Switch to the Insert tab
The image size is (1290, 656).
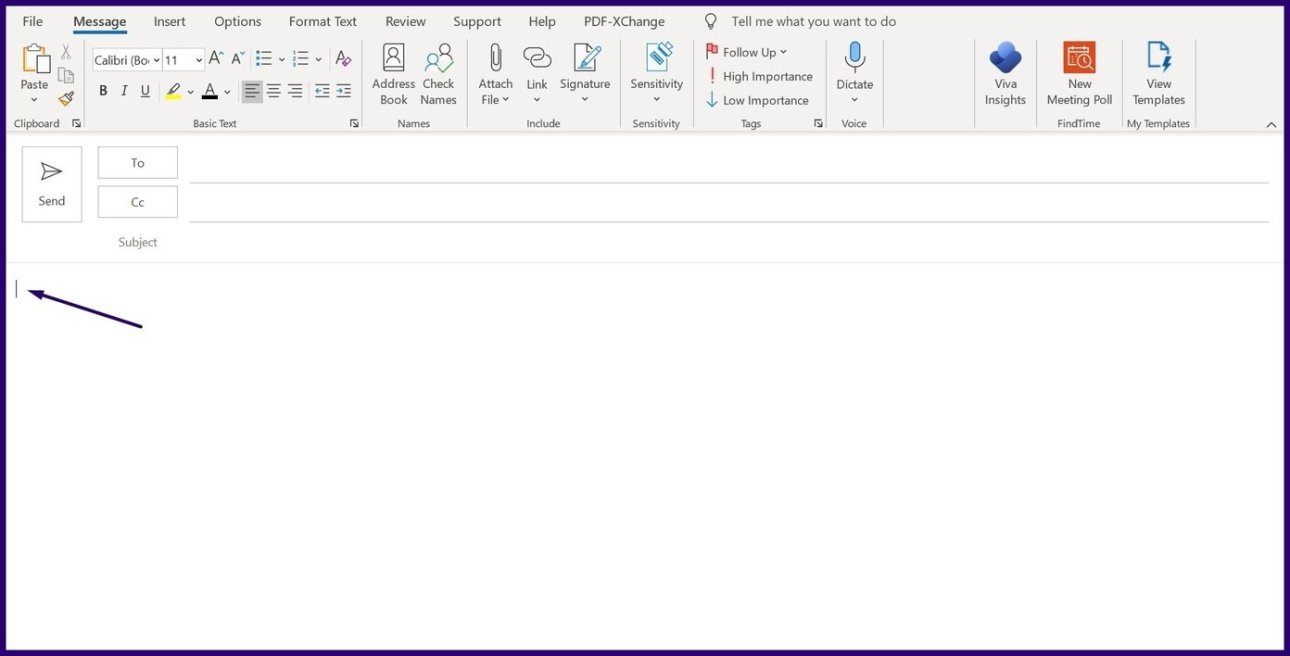click(169, 21)
